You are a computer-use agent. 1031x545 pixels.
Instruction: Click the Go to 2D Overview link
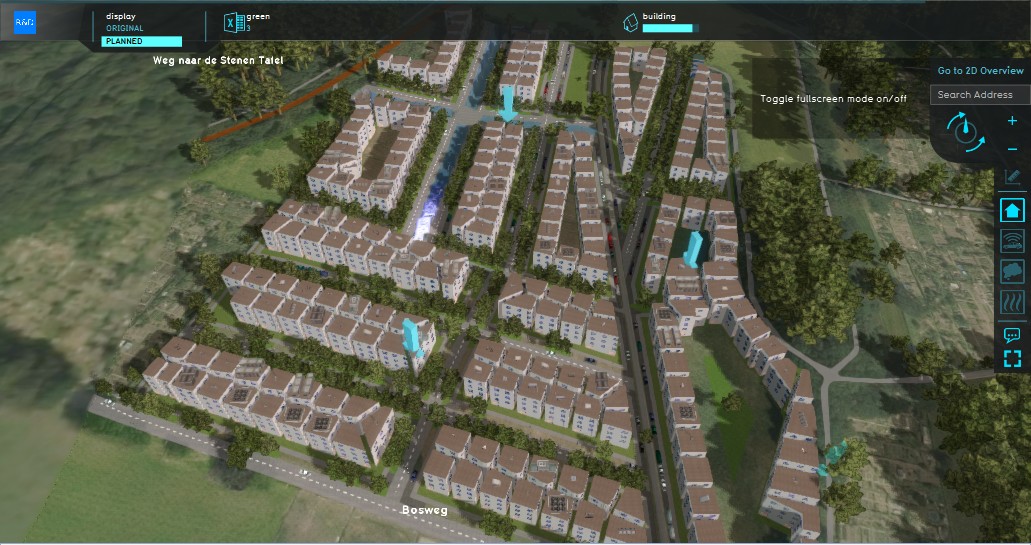[980, 71]
